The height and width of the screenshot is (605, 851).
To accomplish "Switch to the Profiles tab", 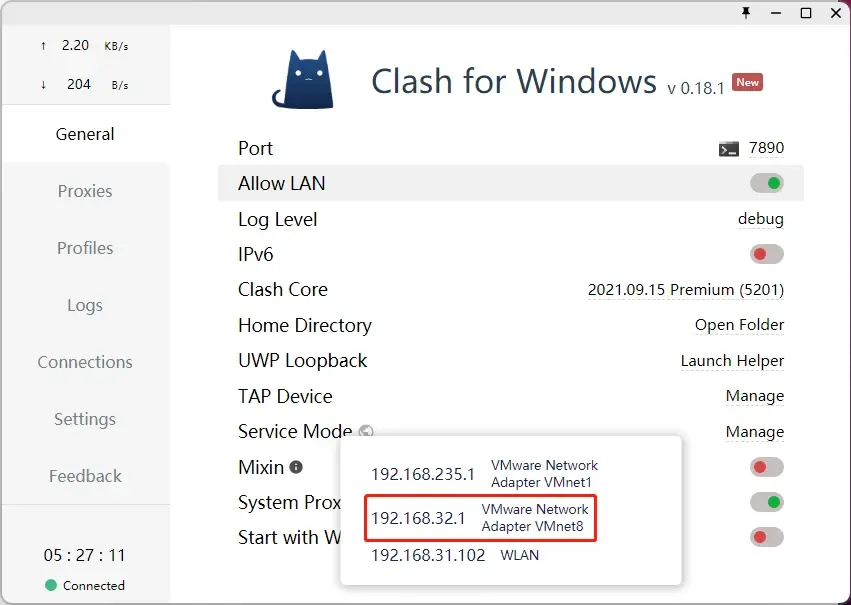I will 85,248.
